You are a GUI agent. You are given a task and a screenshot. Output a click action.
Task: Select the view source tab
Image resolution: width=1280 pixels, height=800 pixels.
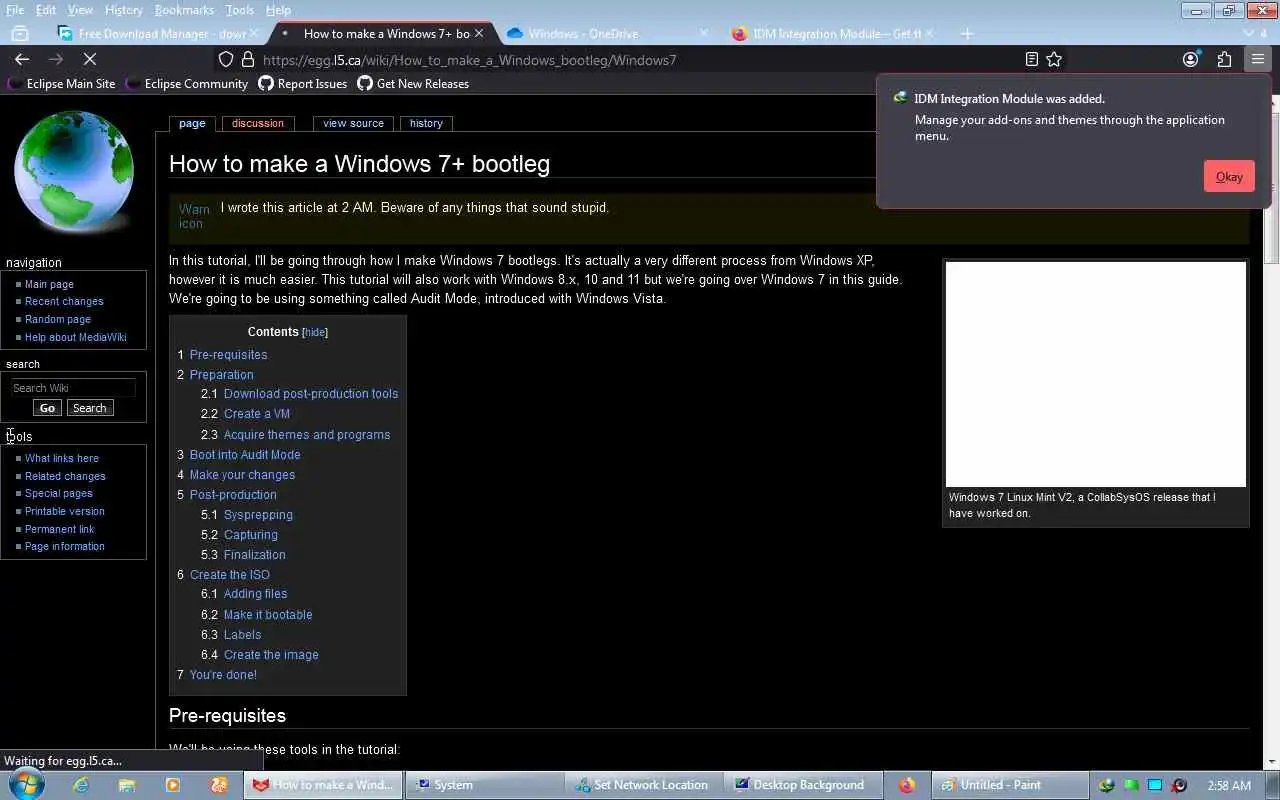[353, 123]
